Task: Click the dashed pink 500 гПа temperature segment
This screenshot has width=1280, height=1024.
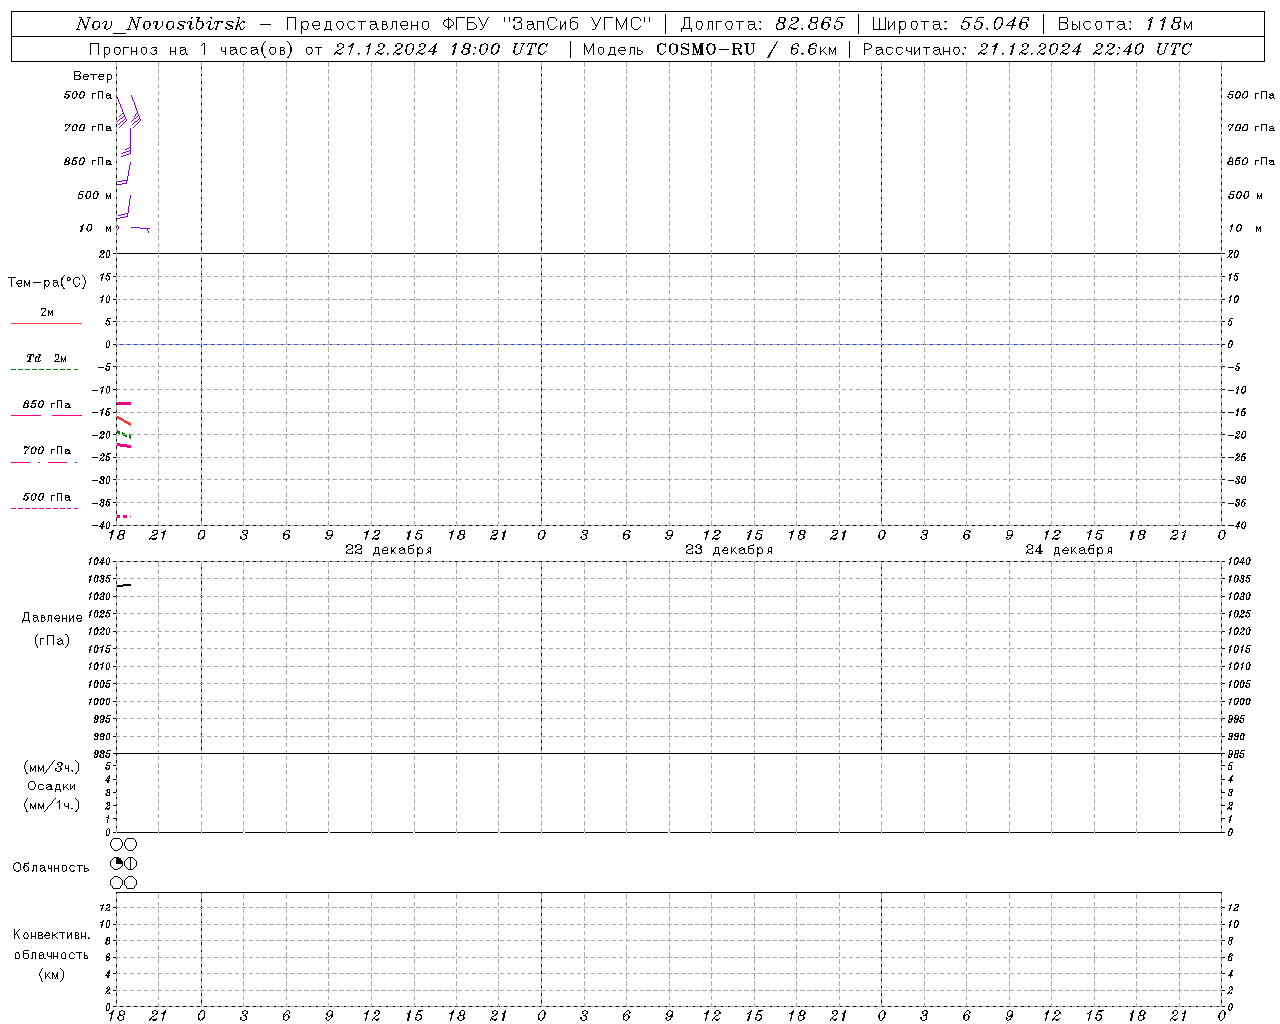Action: coord(123,516)
